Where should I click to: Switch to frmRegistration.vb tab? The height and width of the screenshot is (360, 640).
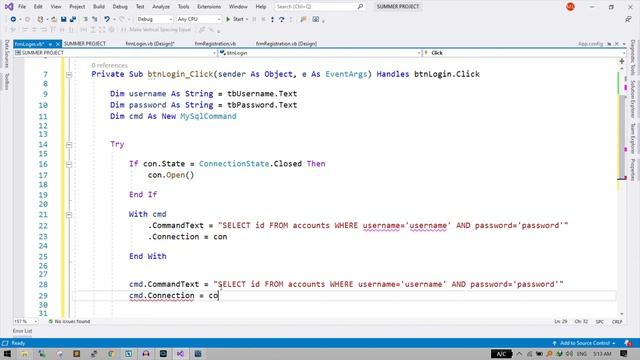coord(215,44)
